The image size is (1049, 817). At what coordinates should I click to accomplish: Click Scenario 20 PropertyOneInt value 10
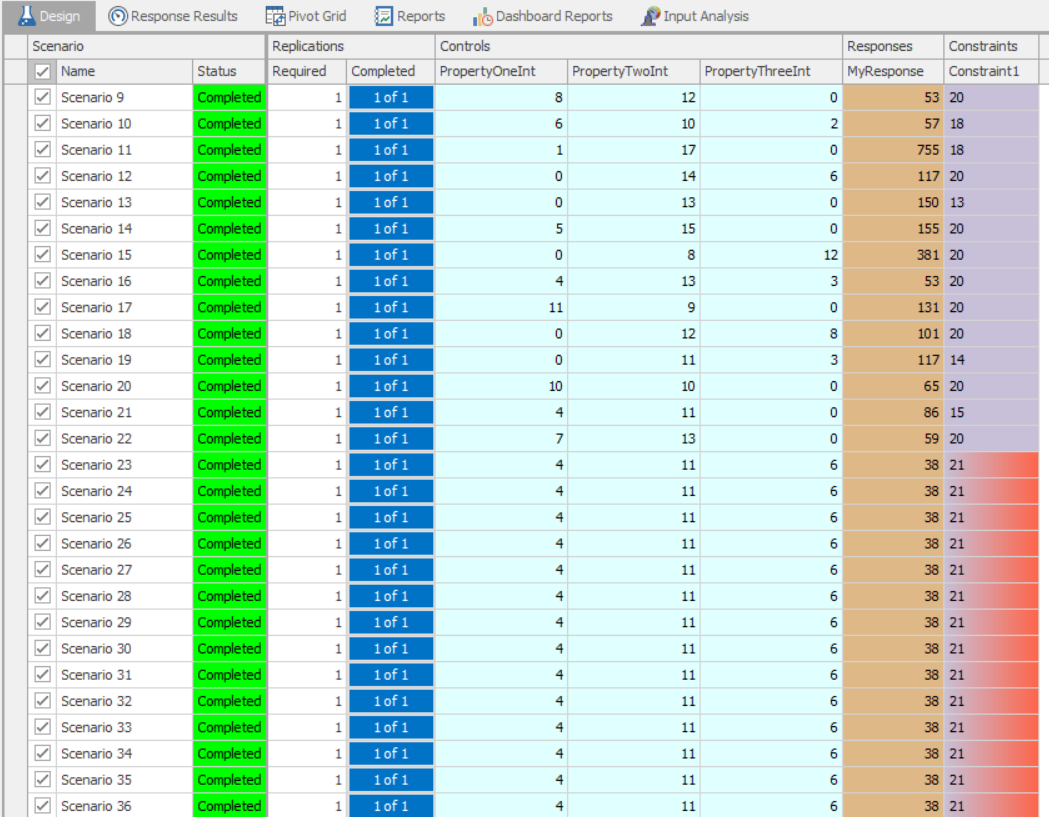point(501,386)
